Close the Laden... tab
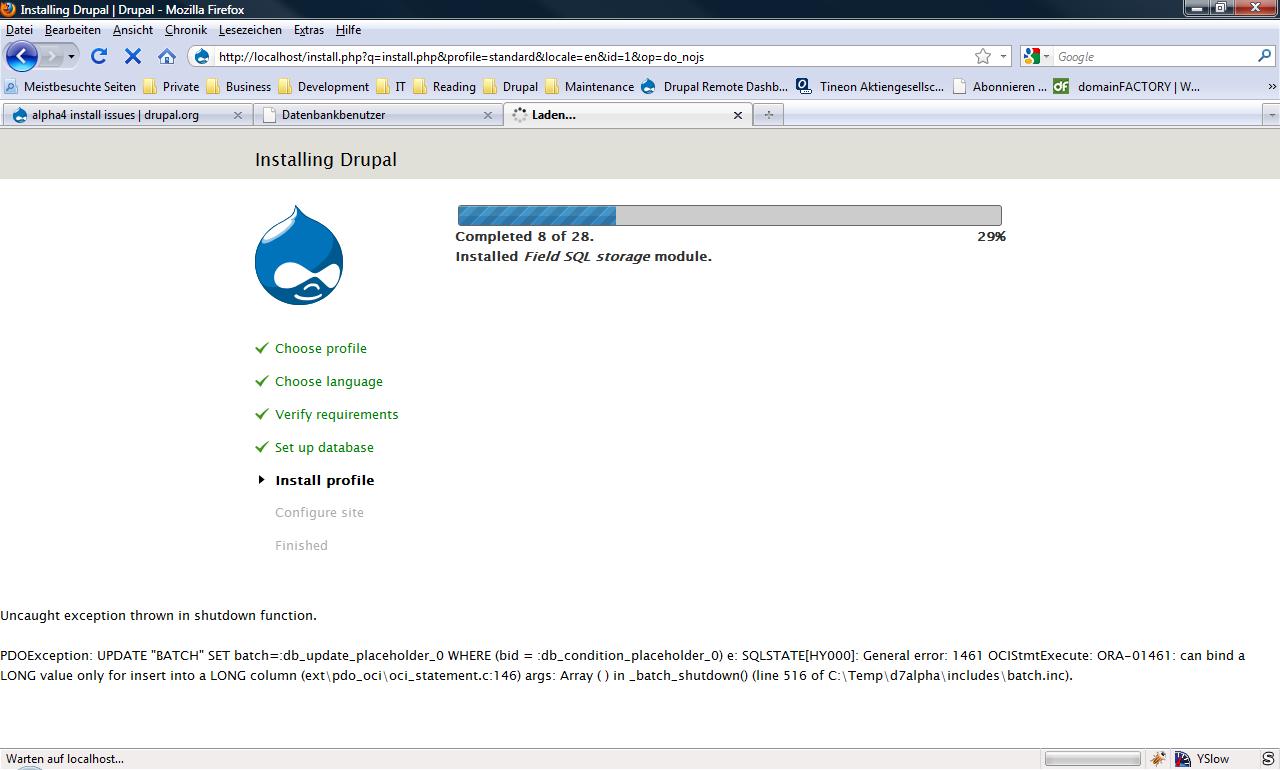The image size is (1280, 770). 738,115
